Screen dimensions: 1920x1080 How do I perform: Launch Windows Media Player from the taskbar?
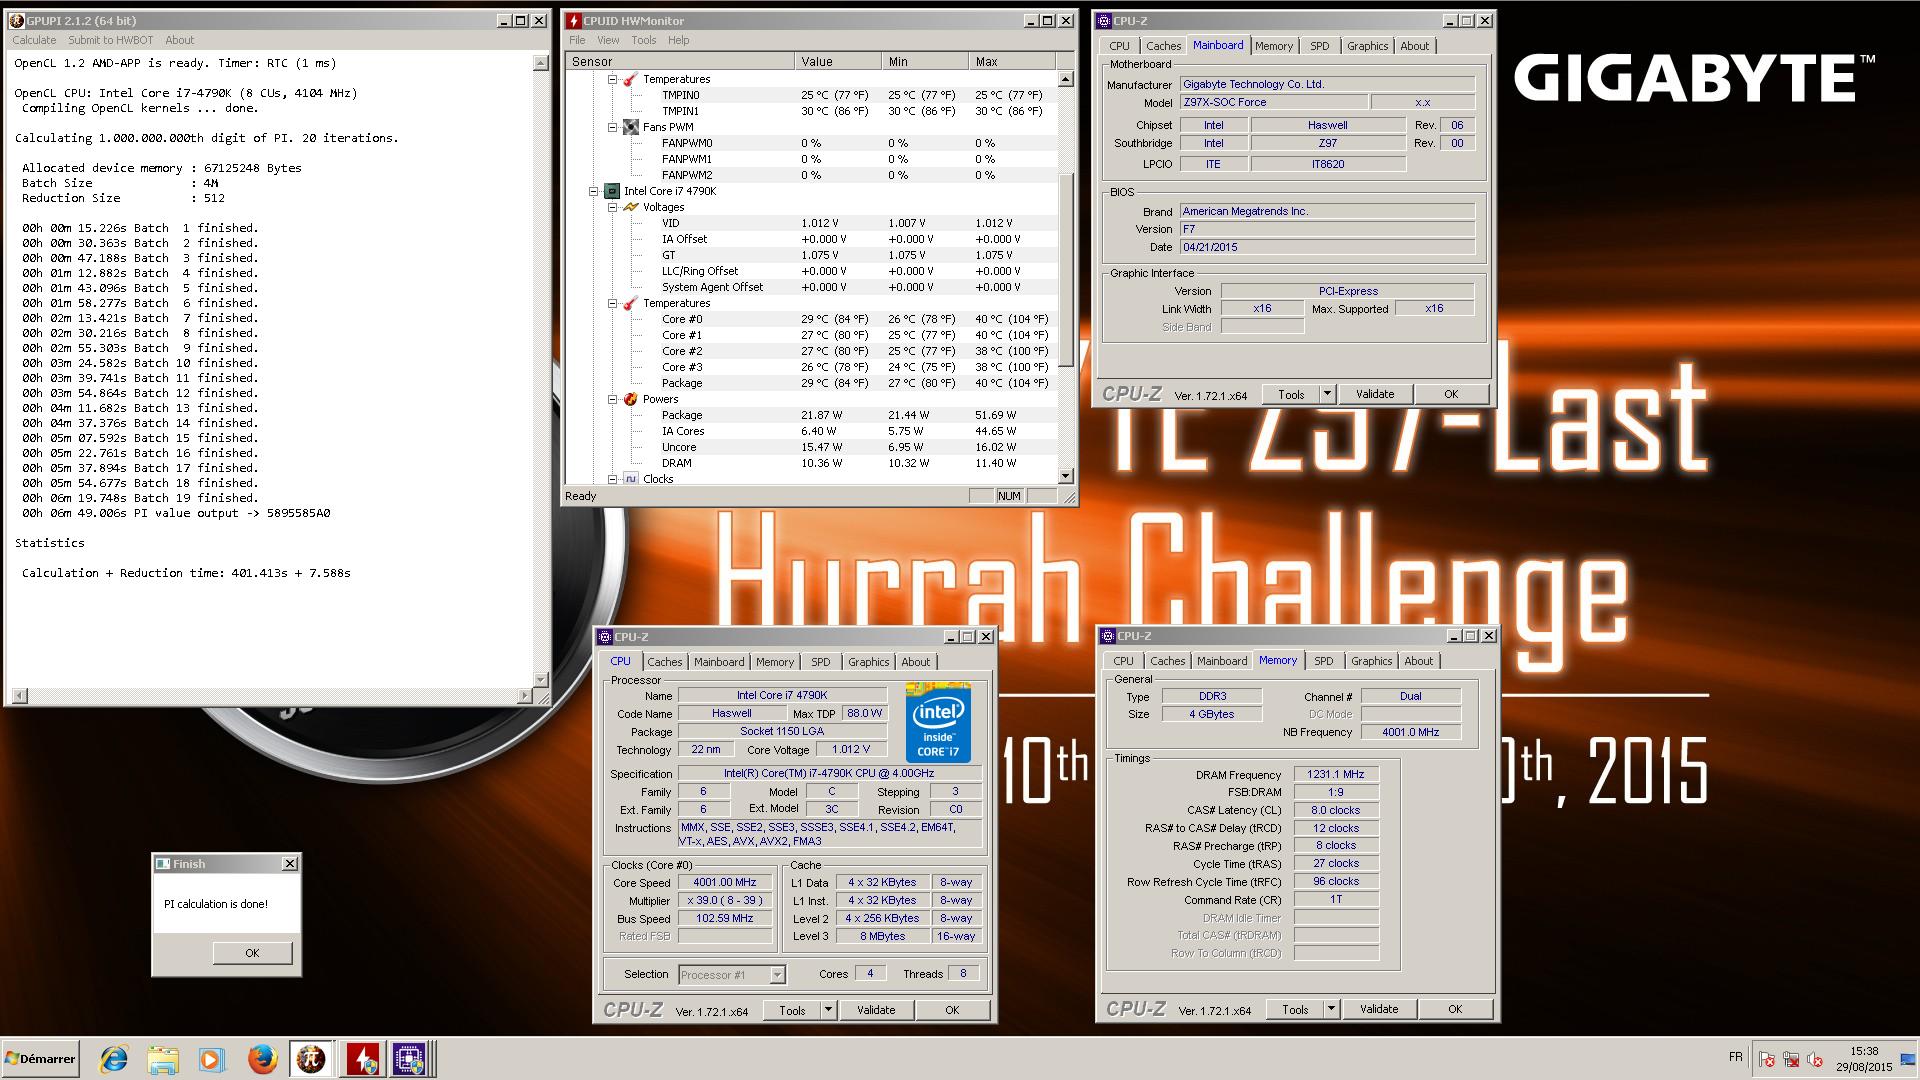pos(212,1059)
